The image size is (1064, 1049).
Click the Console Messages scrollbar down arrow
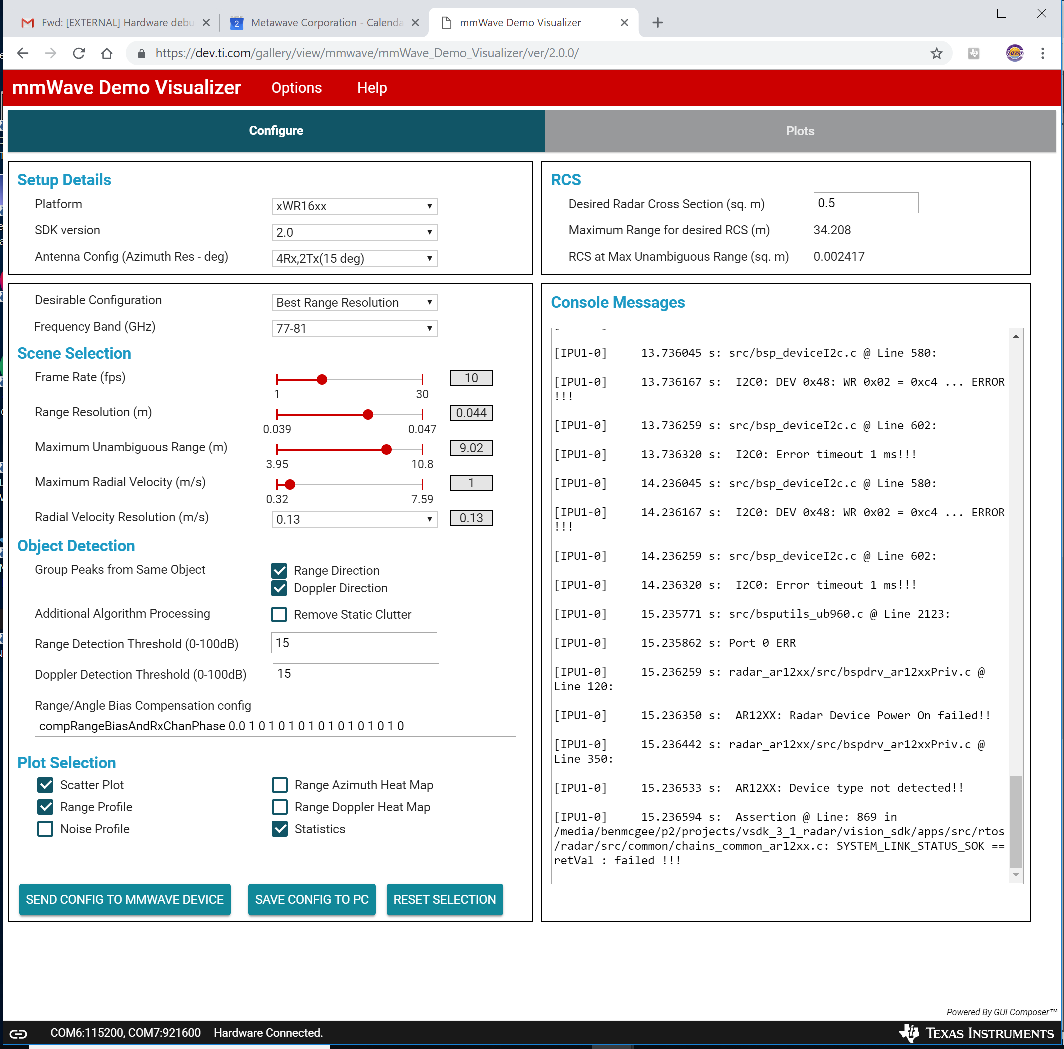point(1016,875)
